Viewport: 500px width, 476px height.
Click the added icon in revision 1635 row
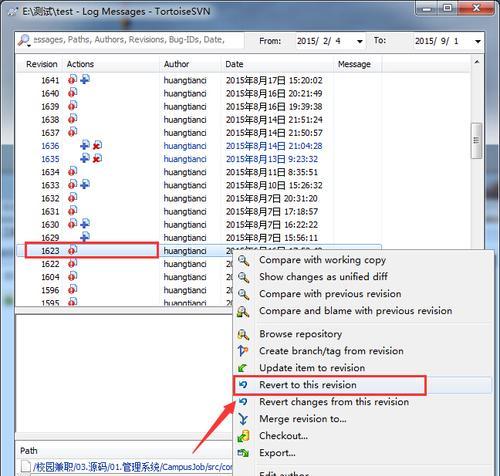coord(85,158)
